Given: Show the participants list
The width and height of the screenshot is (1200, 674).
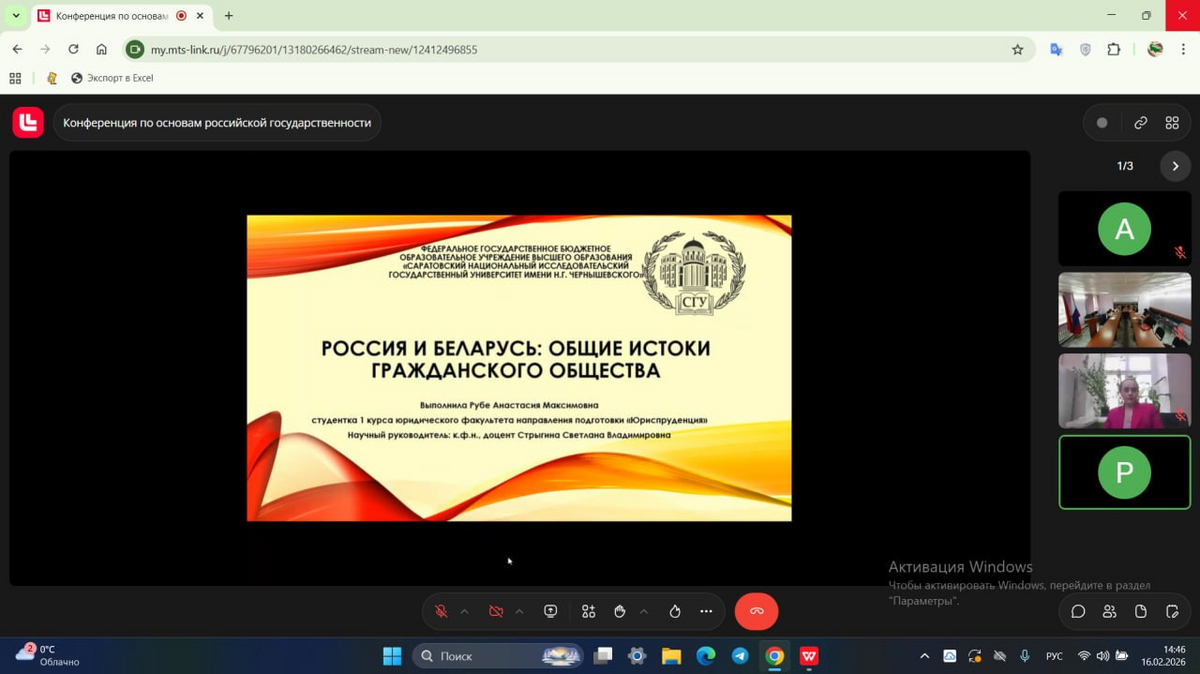Looking at the screenshot, I should click(x=1109, y=611).
